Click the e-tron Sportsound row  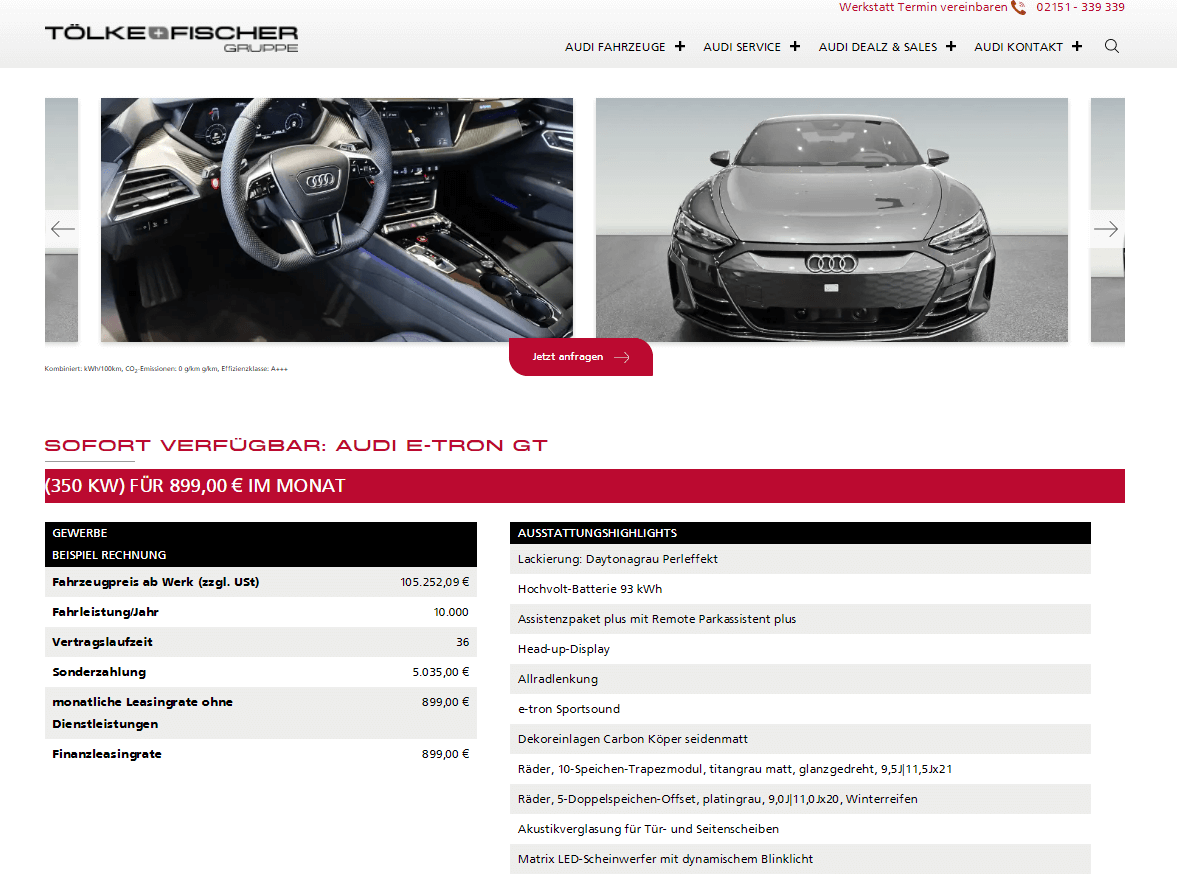click(800, 709)
